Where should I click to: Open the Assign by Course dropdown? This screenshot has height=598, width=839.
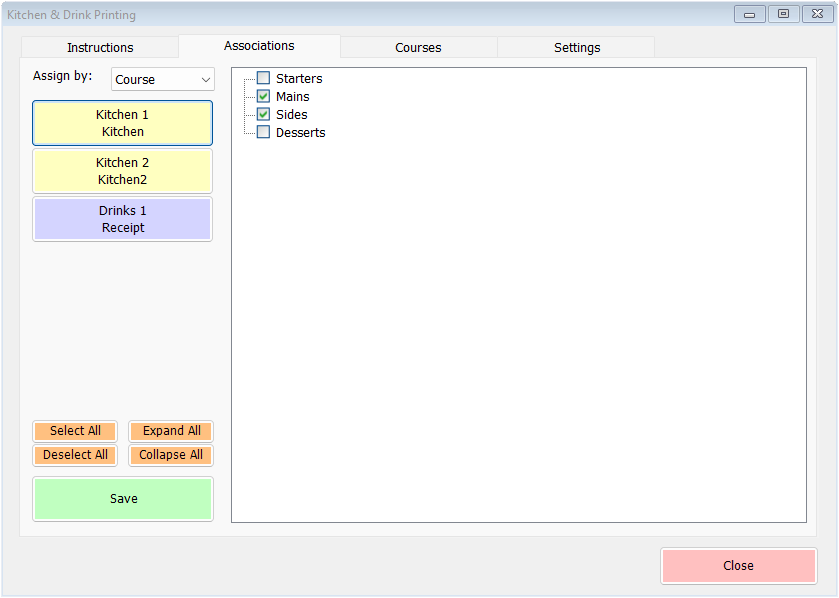coord(163,79)
